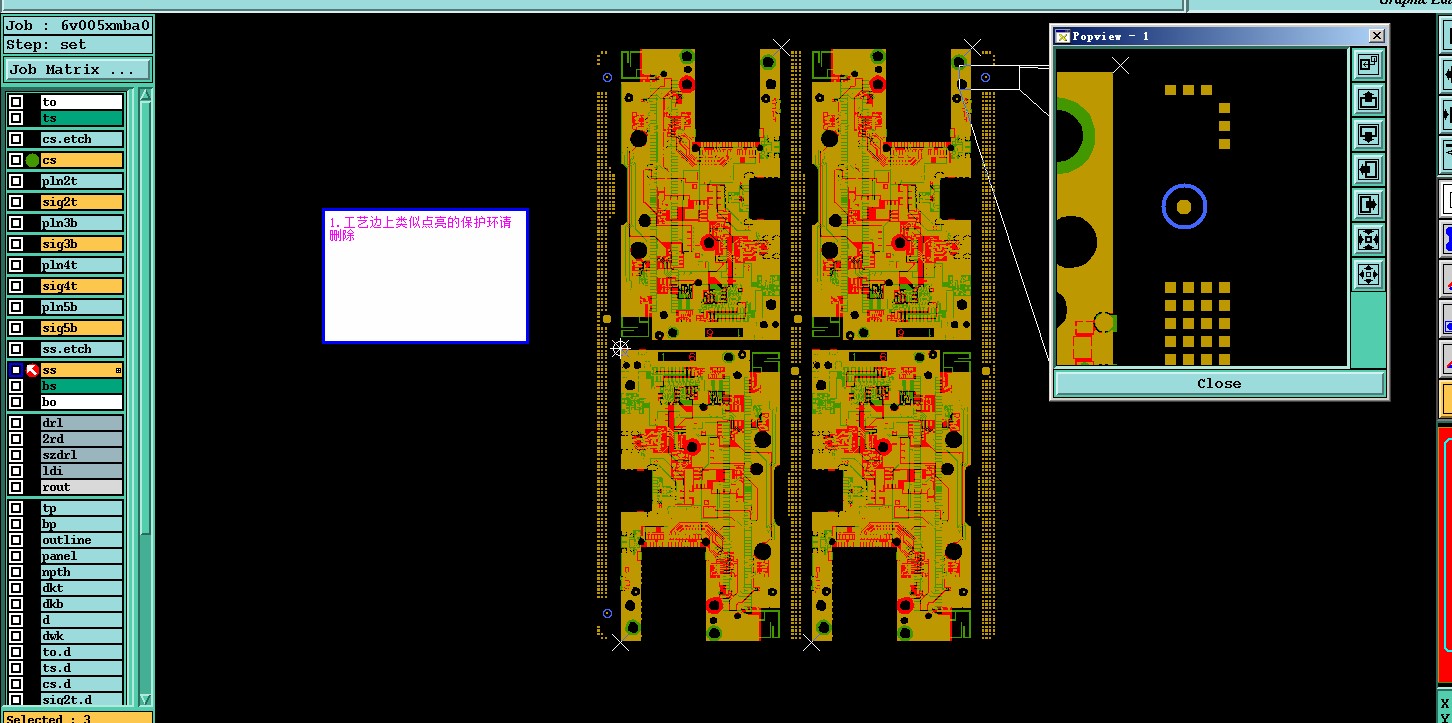Pan the Popview right

[1368, 204]
